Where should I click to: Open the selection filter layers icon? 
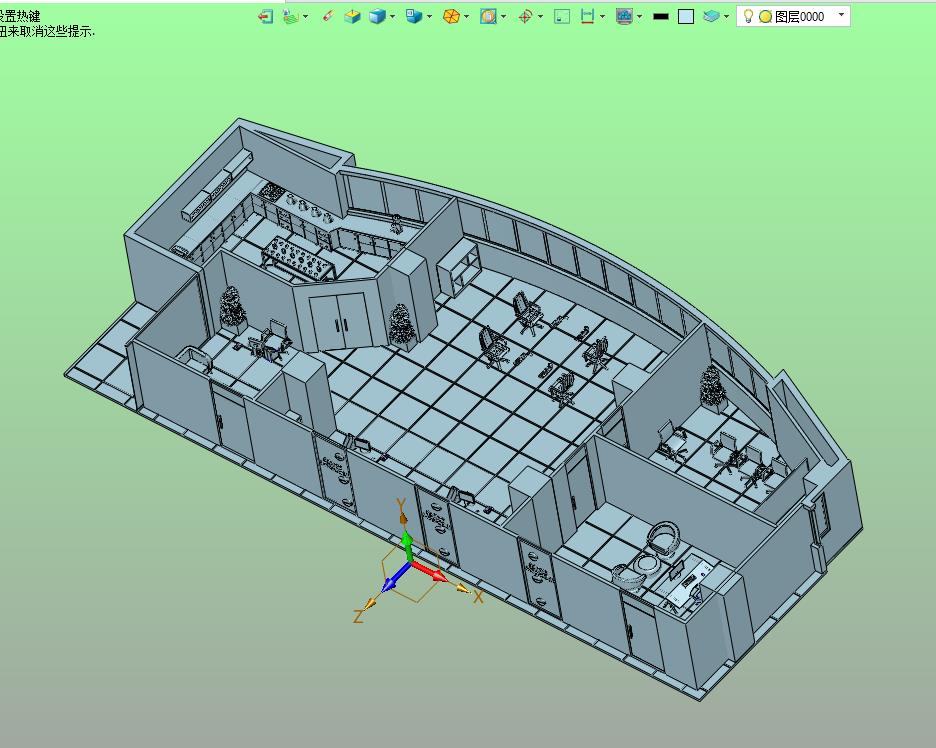(291, 17)
